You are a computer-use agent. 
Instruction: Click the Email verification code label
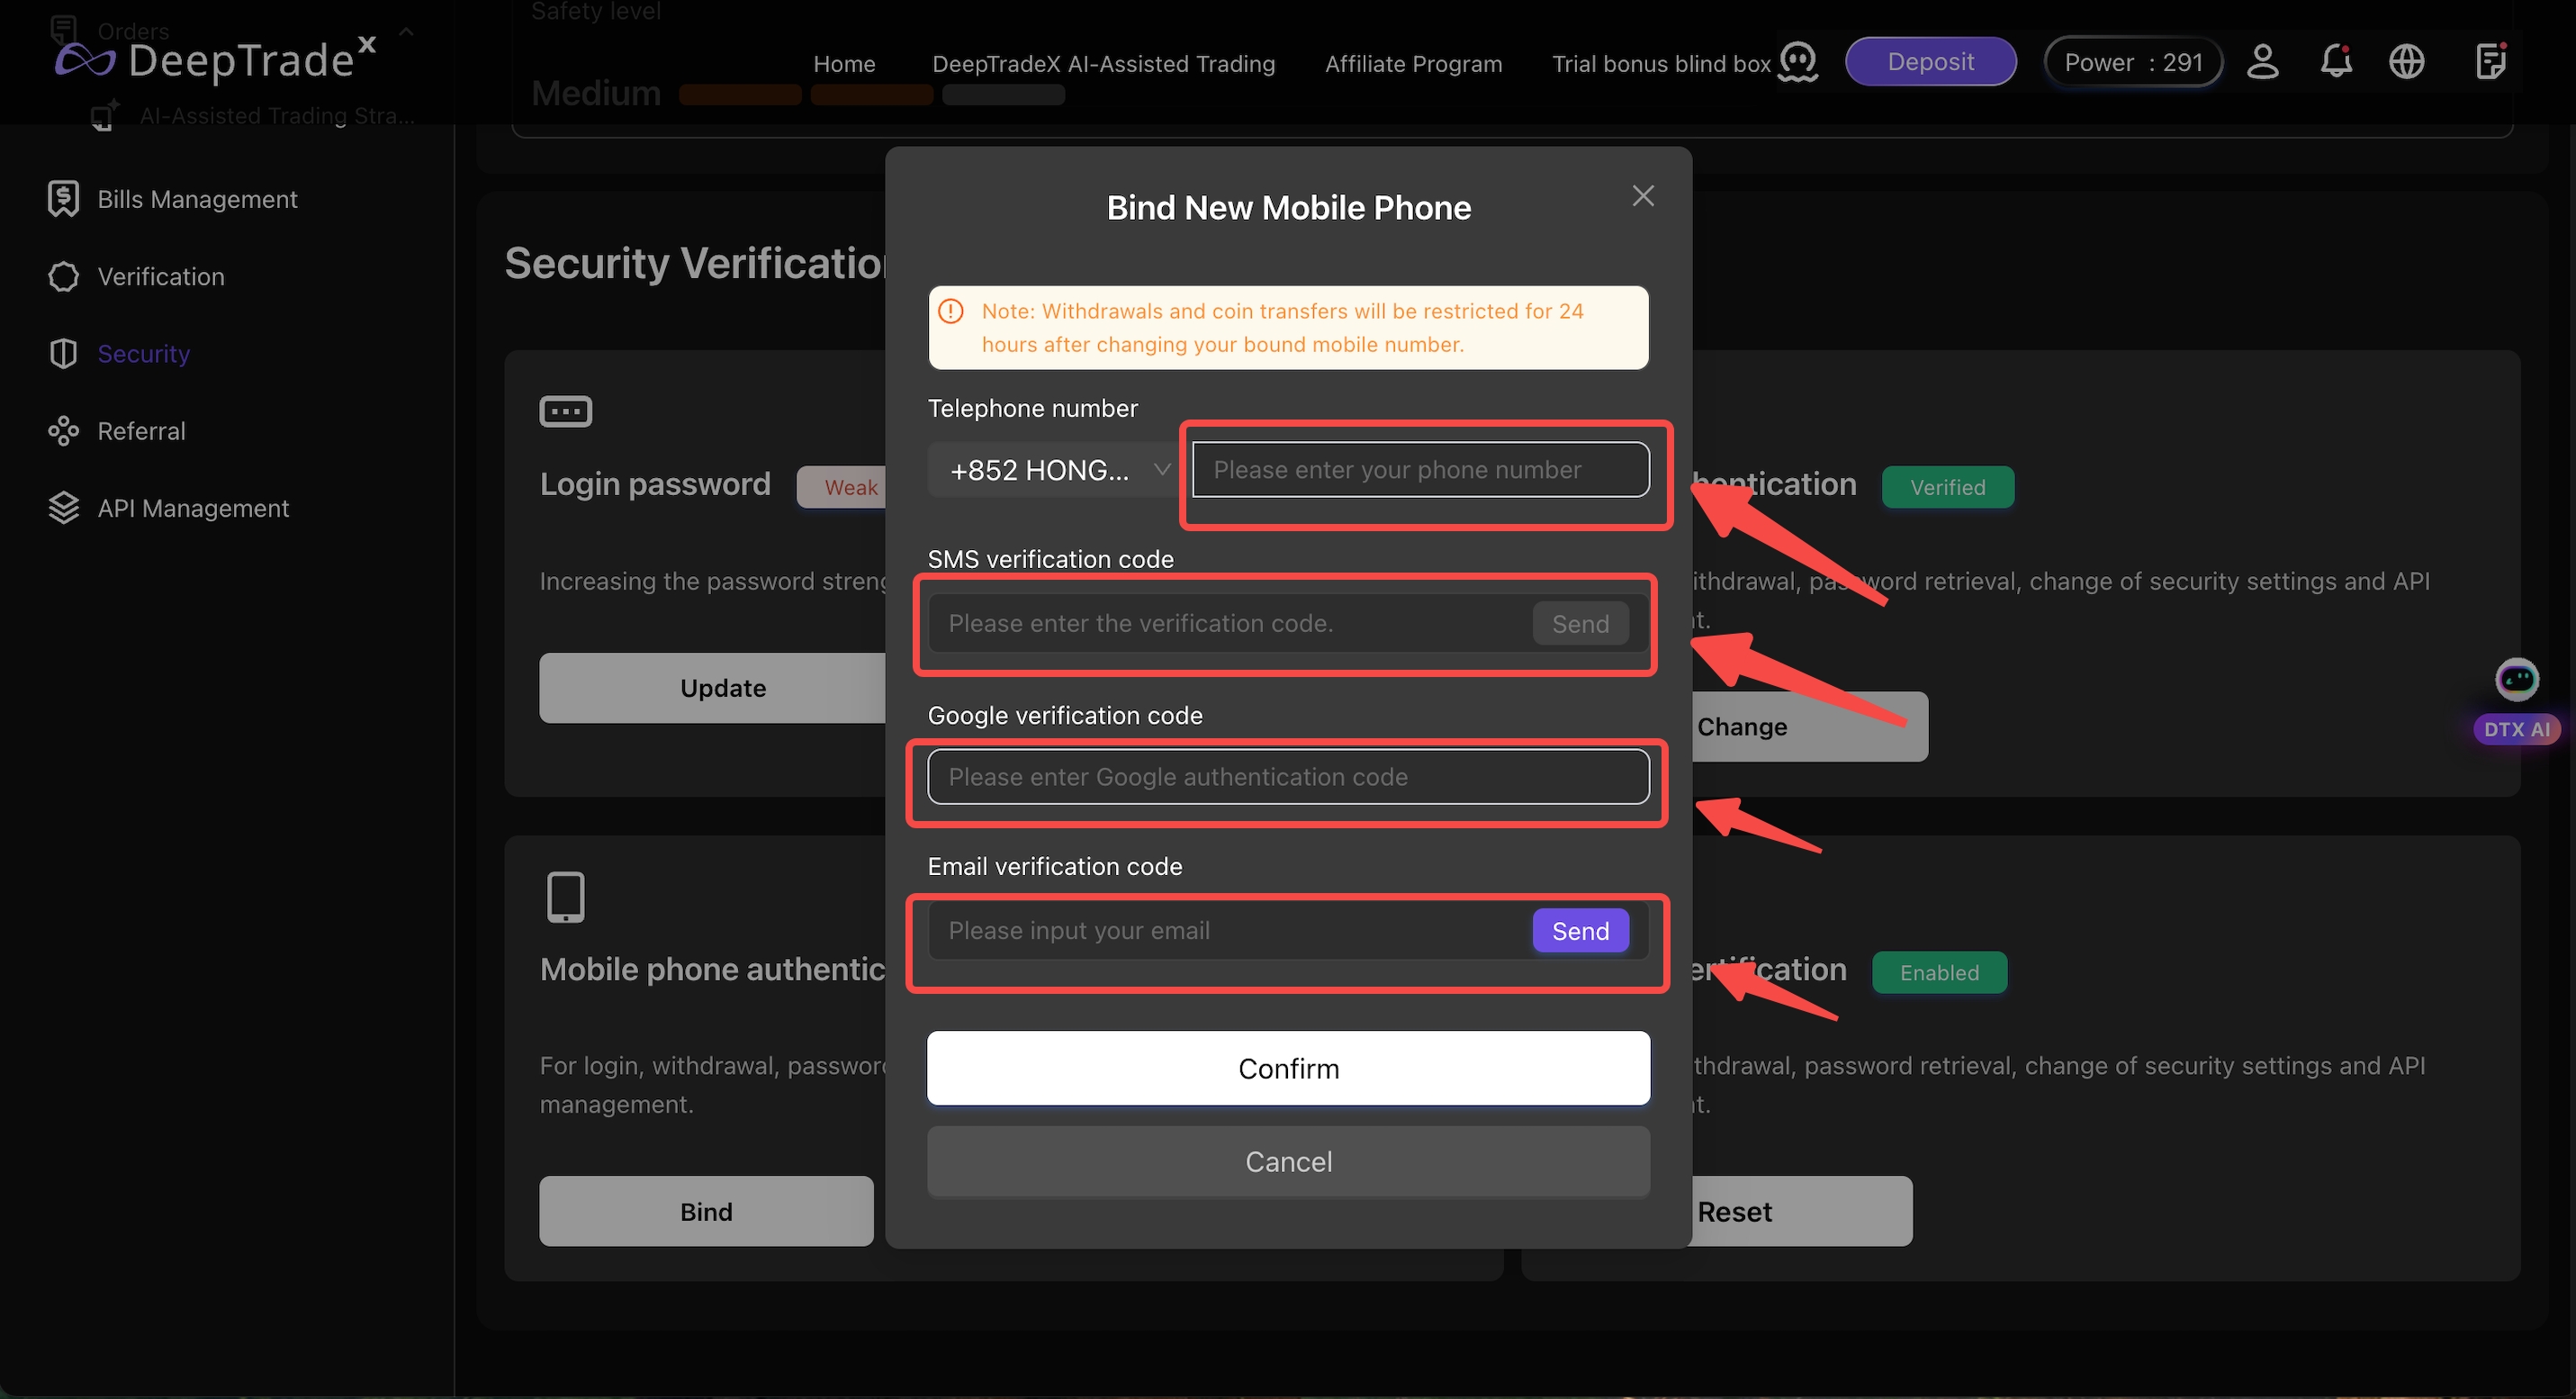click(1054, 866)
